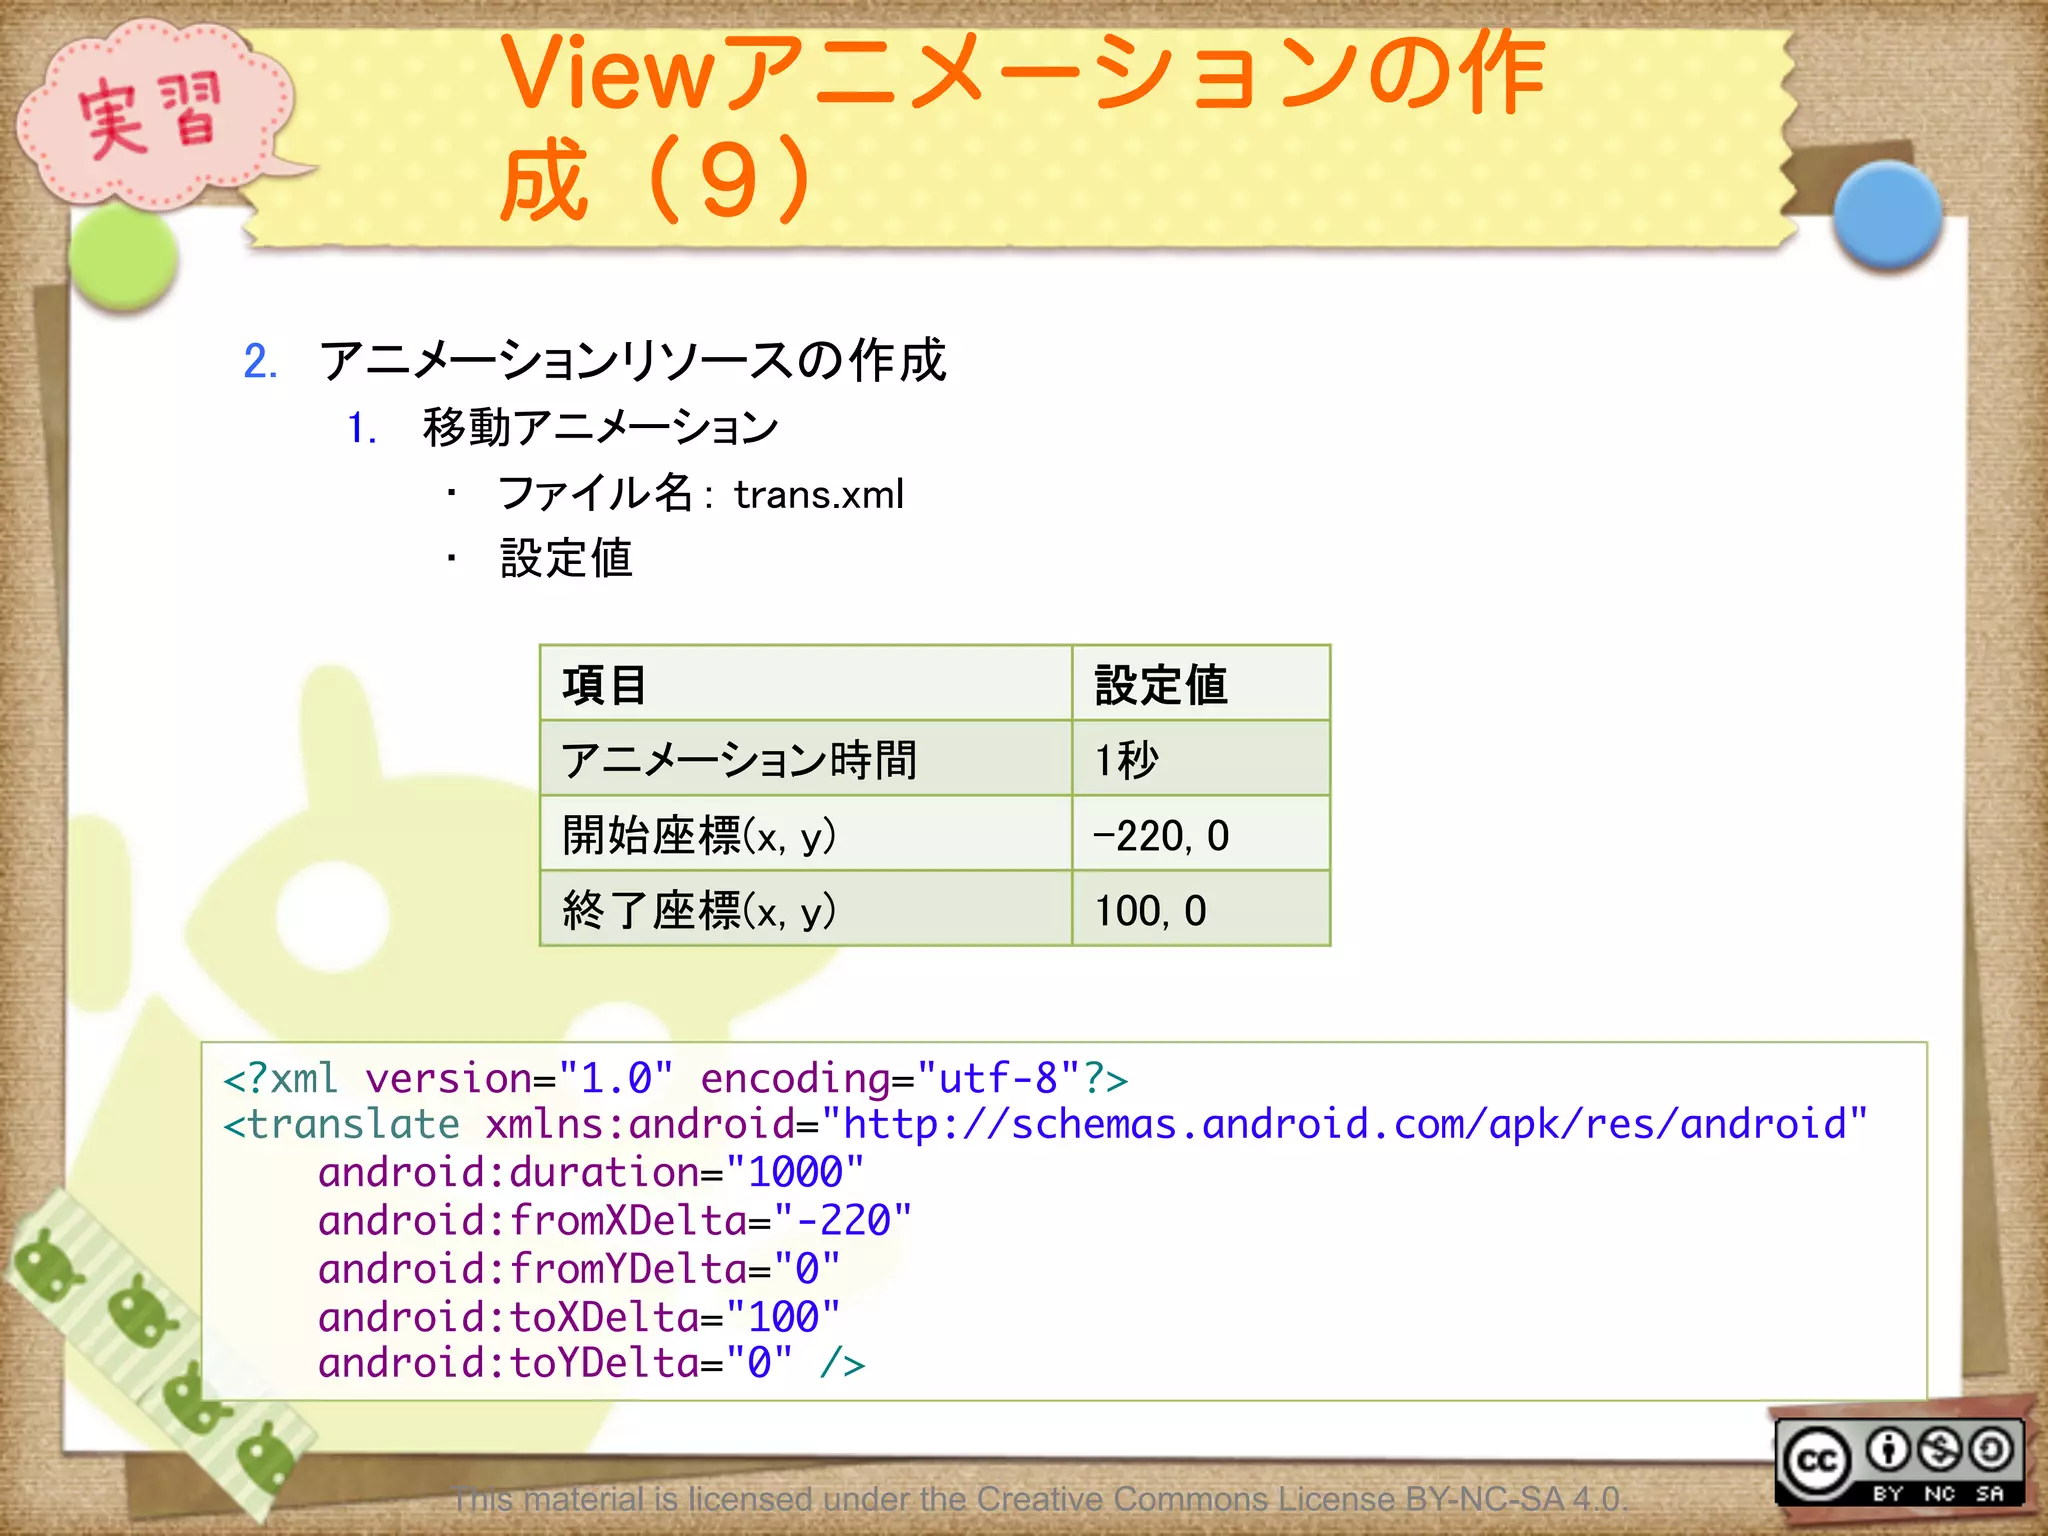
Task: Select the slide title Viewアニメーションの作成（9）
Action: point(1022,125)
